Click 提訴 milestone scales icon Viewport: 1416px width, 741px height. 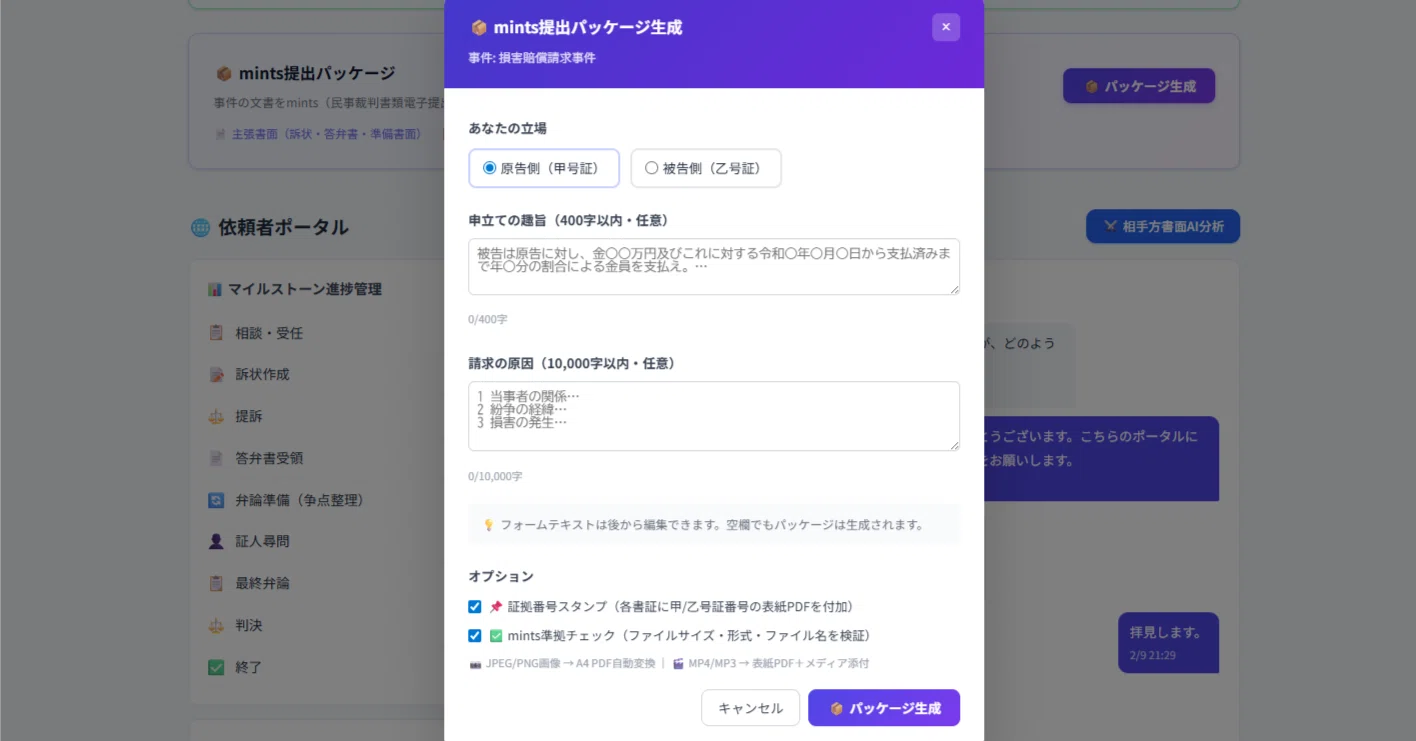pyautogui.click(x=216, y=417)
